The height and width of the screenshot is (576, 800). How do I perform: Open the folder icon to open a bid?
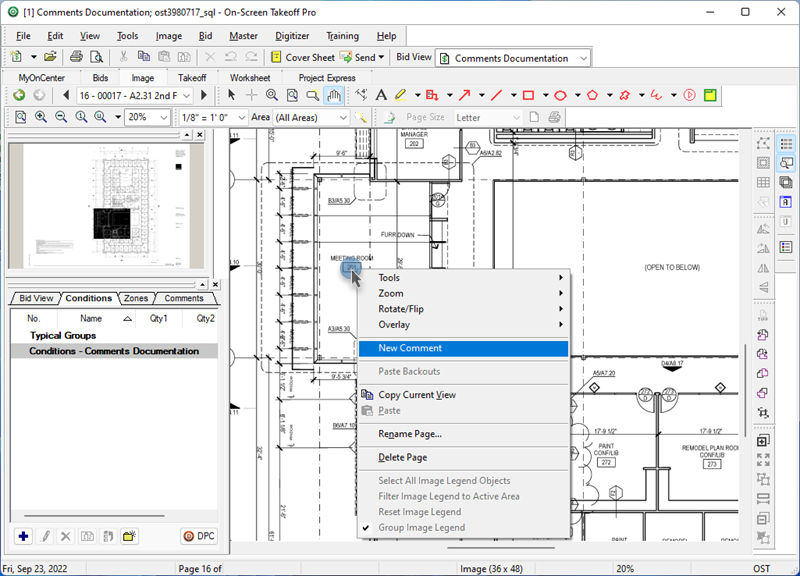pyautogui.click(x=50, y=57)
